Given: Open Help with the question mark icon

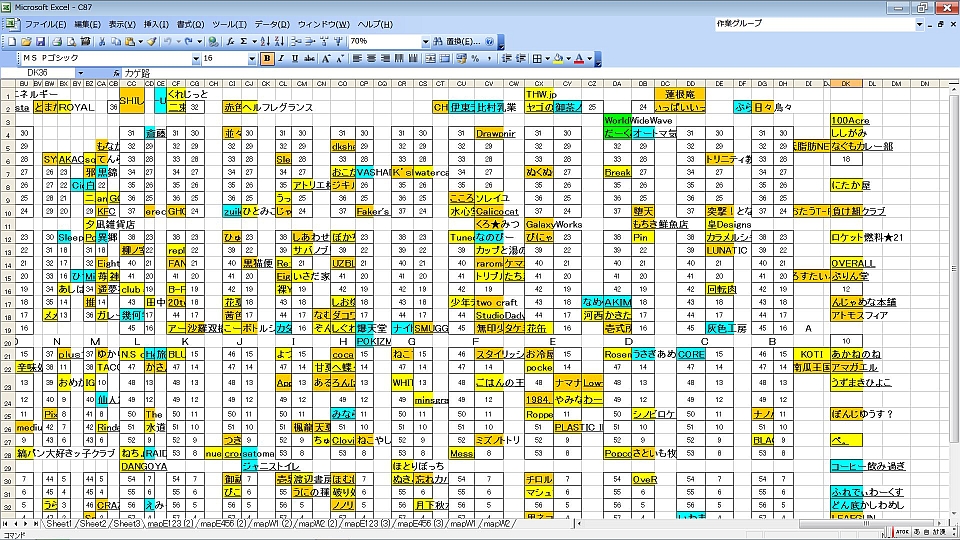Looking at the screenshot, I should pos(489,42).
